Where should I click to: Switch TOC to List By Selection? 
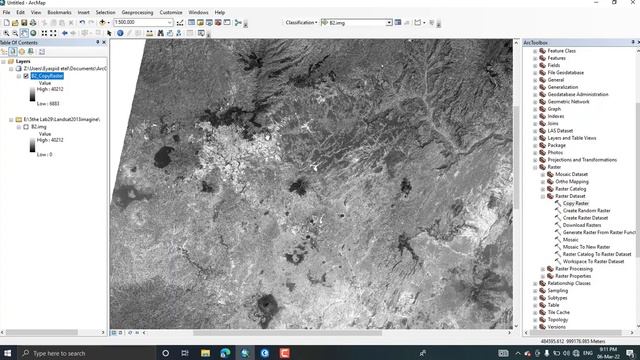pos(31,51)
